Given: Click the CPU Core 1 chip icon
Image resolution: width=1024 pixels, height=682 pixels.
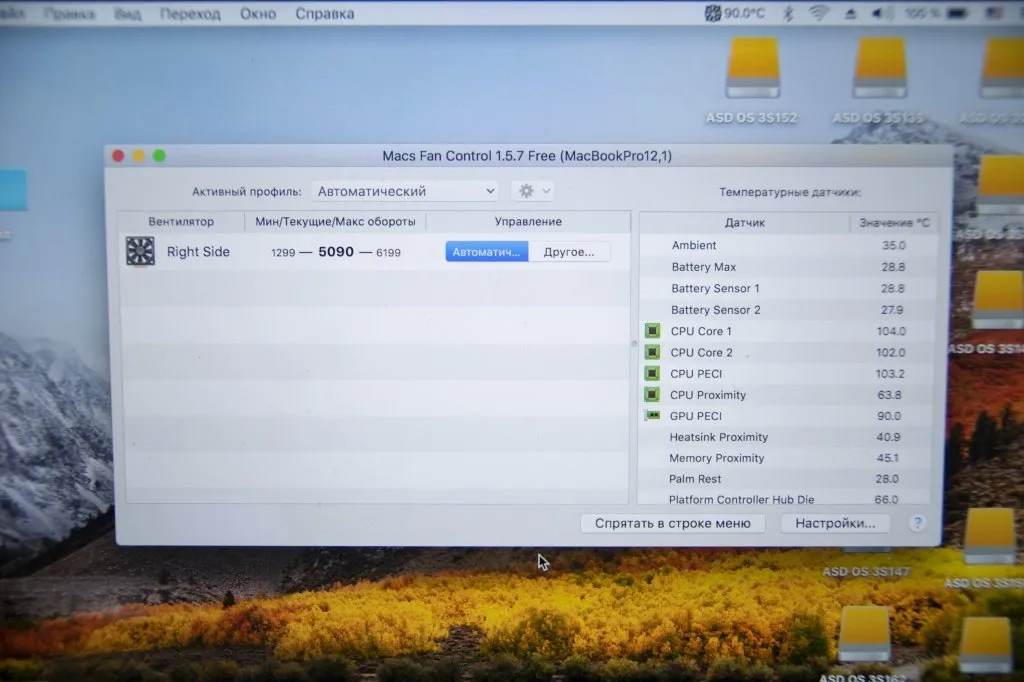Looking at the screenshot, I should click(x=652, y=331).
